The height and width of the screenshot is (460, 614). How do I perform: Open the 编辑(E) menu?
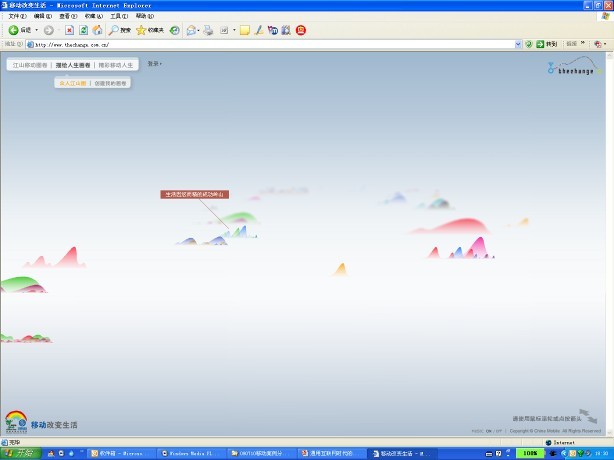coord(43,16)
